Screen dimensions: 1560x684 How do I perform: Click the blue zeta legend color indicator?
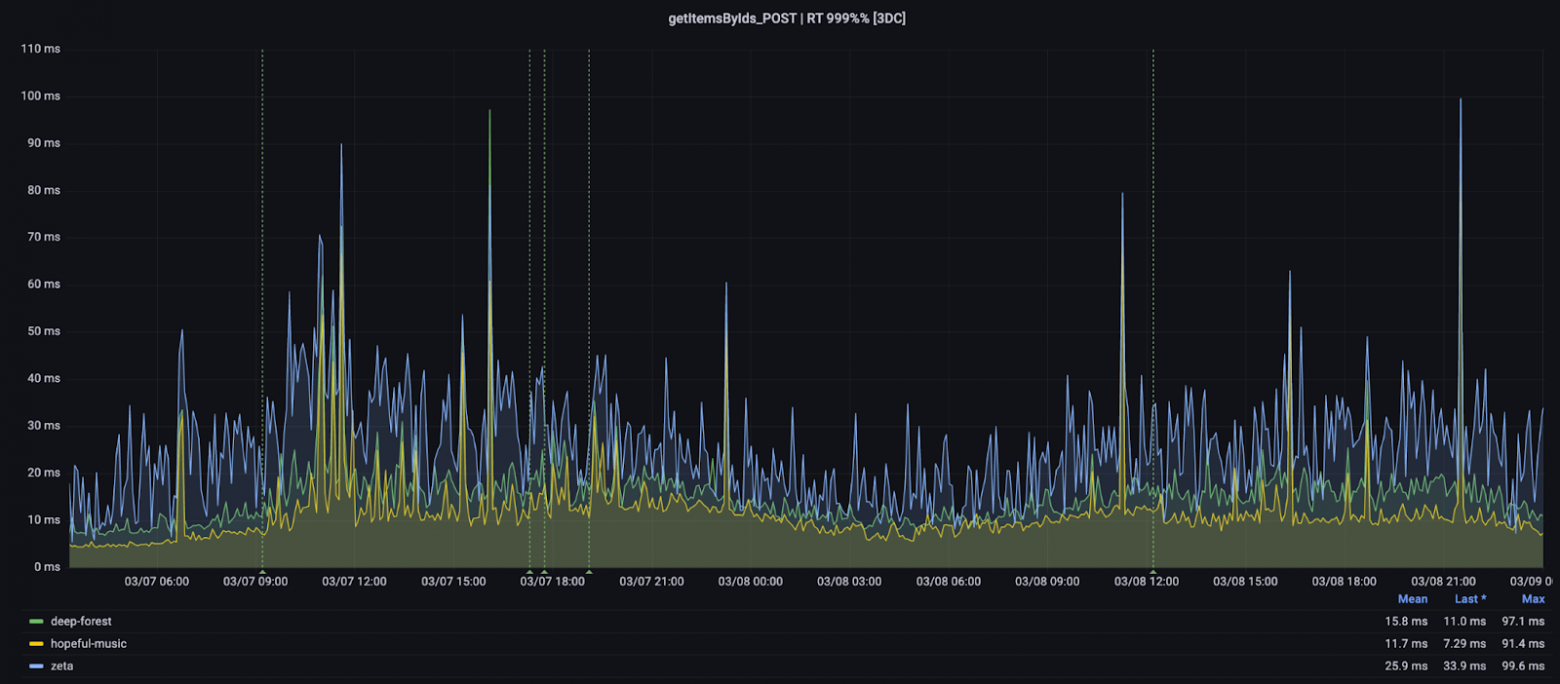pyautogui.click(x=37, y=666)
